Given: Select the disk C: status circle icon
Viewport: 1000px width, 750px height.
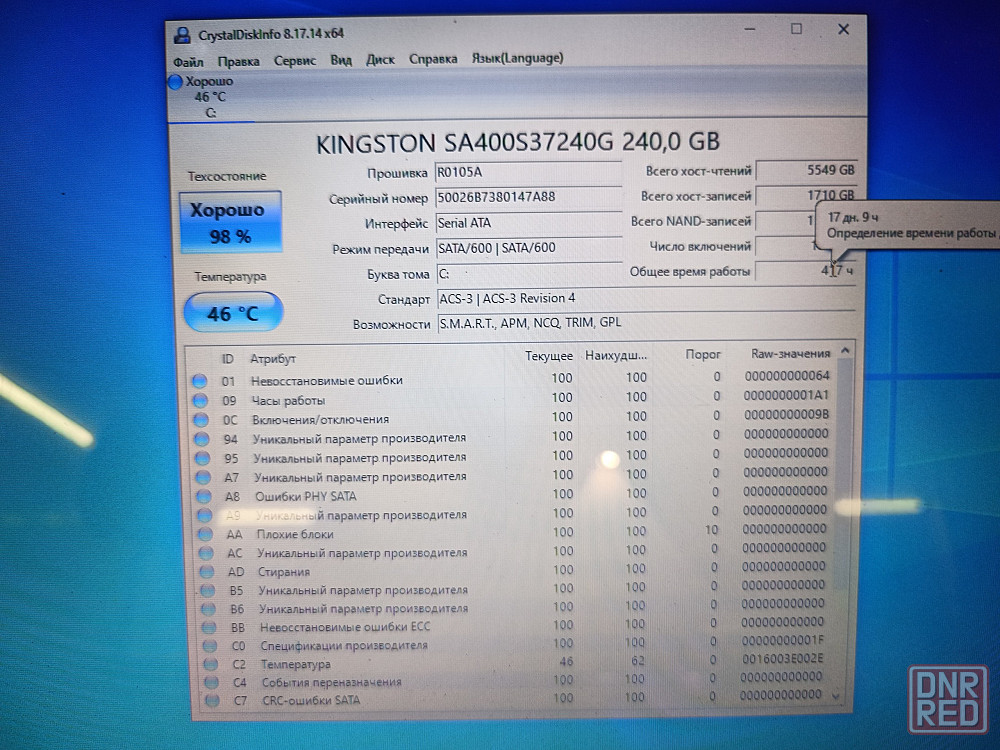Looking at the screenshot, I should (x=176, y=82).
